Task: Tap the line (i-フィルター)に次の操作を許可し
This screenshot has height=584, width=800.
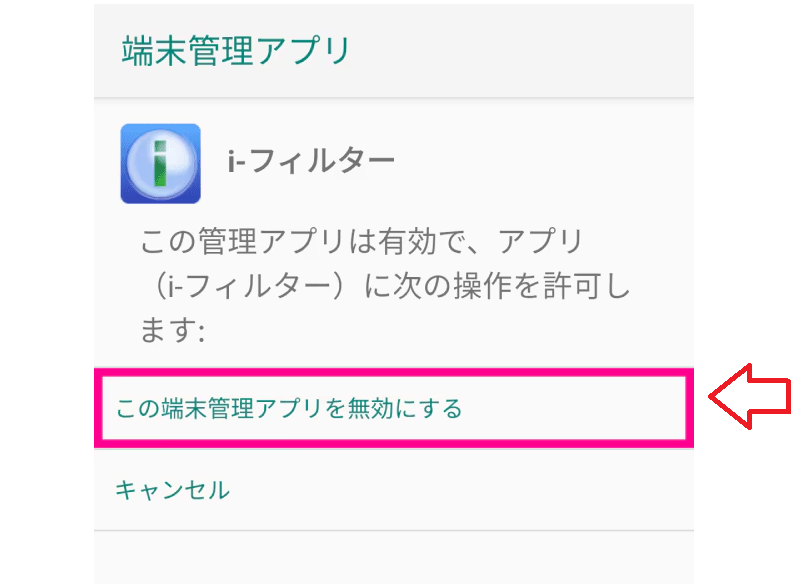Action: click(x=386, y=286)
